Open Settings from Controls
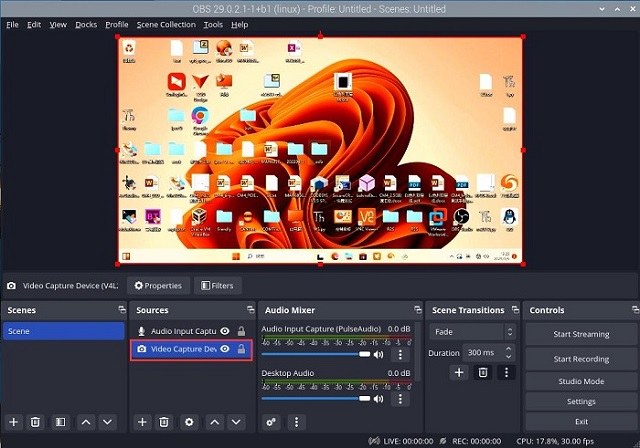Image resolution: width=640 pixels, height=448 pixels. click(581, 401)
